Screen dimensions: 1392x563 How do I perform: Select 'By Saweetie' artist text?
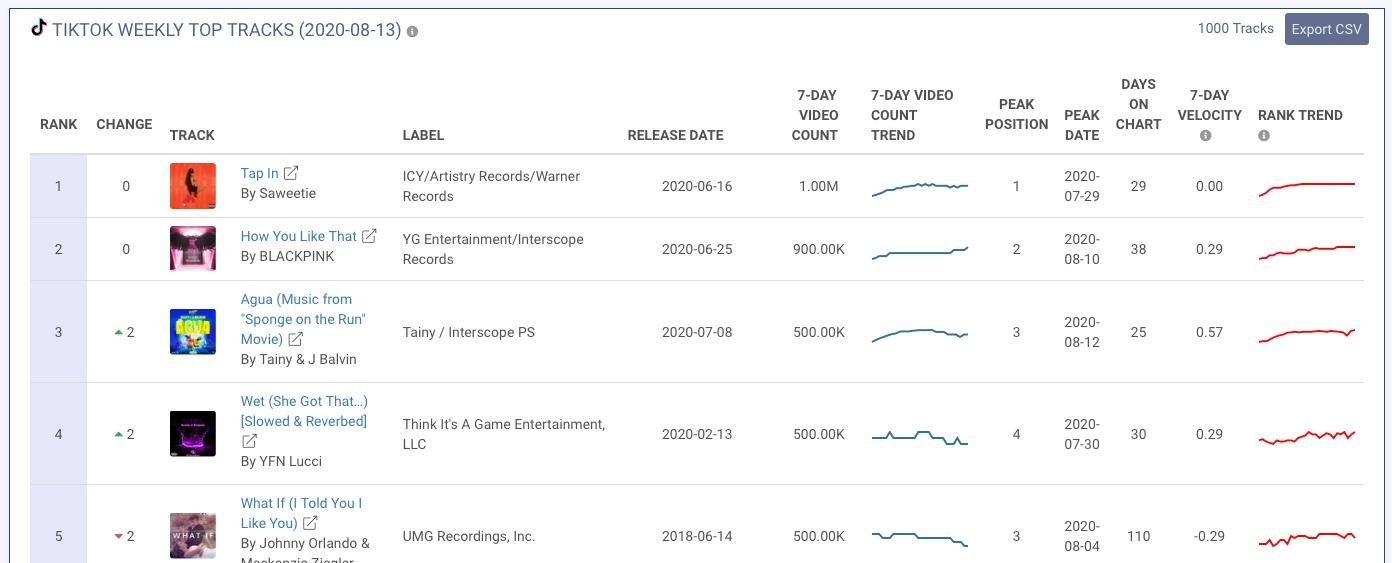click(278, 193)
